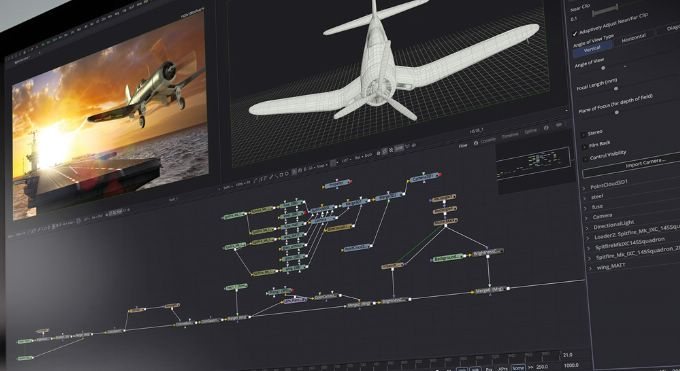Open the Timeline tab
Viewport: 680px width, 371px height.
(x=509, y=136)
